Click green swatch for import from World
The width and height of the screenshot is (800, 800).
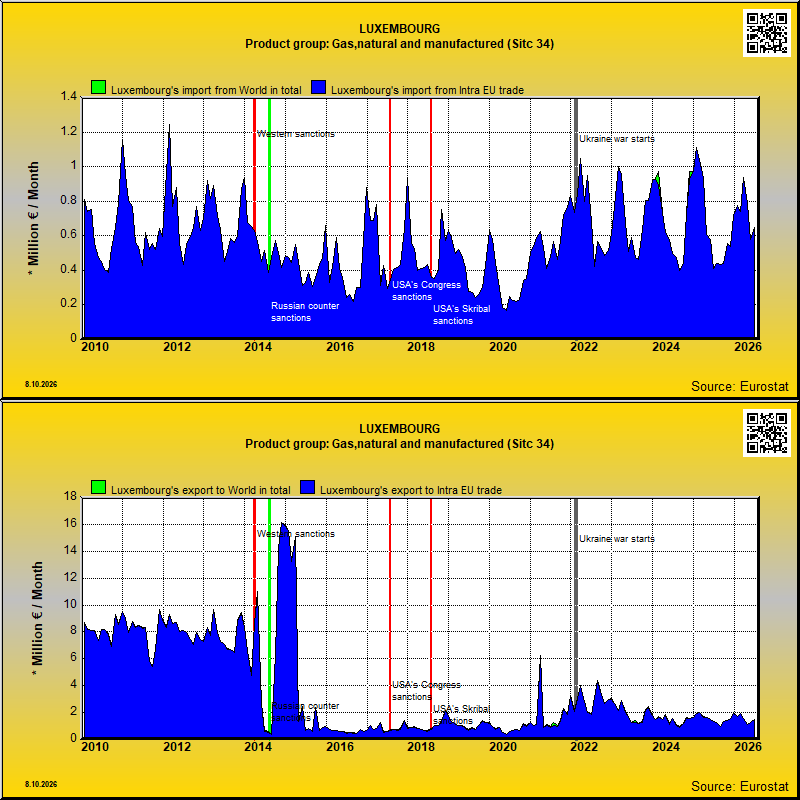pos(98,87)
